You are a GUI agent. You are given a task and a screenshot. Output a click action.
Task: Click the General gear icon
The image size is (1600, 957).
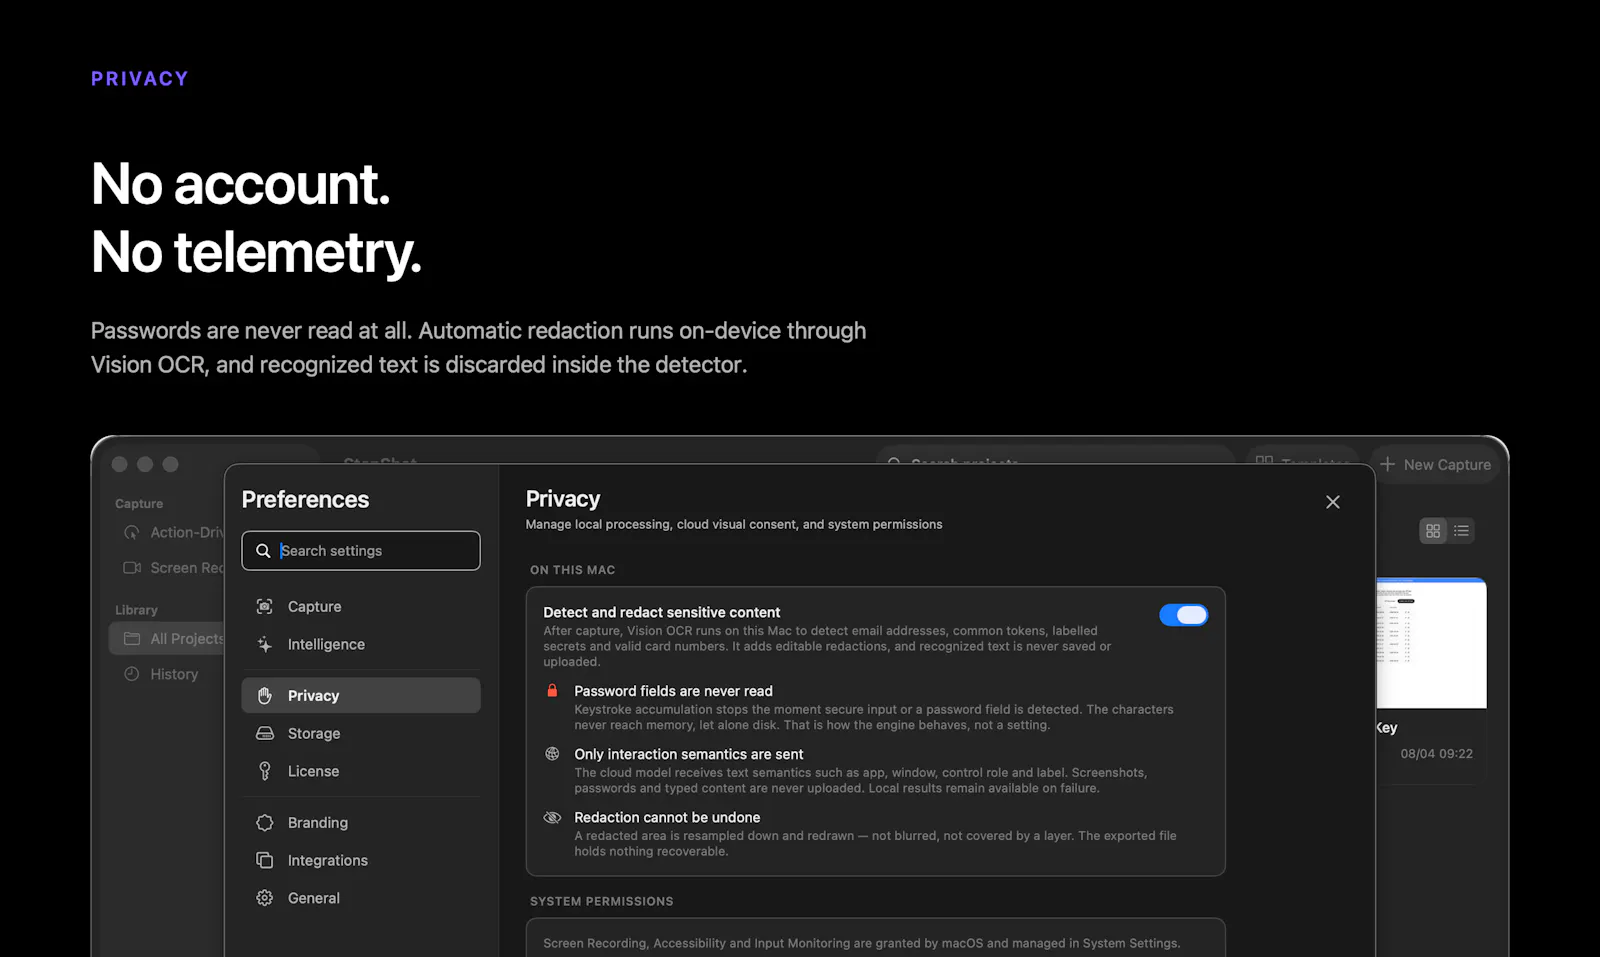(265, 899)
